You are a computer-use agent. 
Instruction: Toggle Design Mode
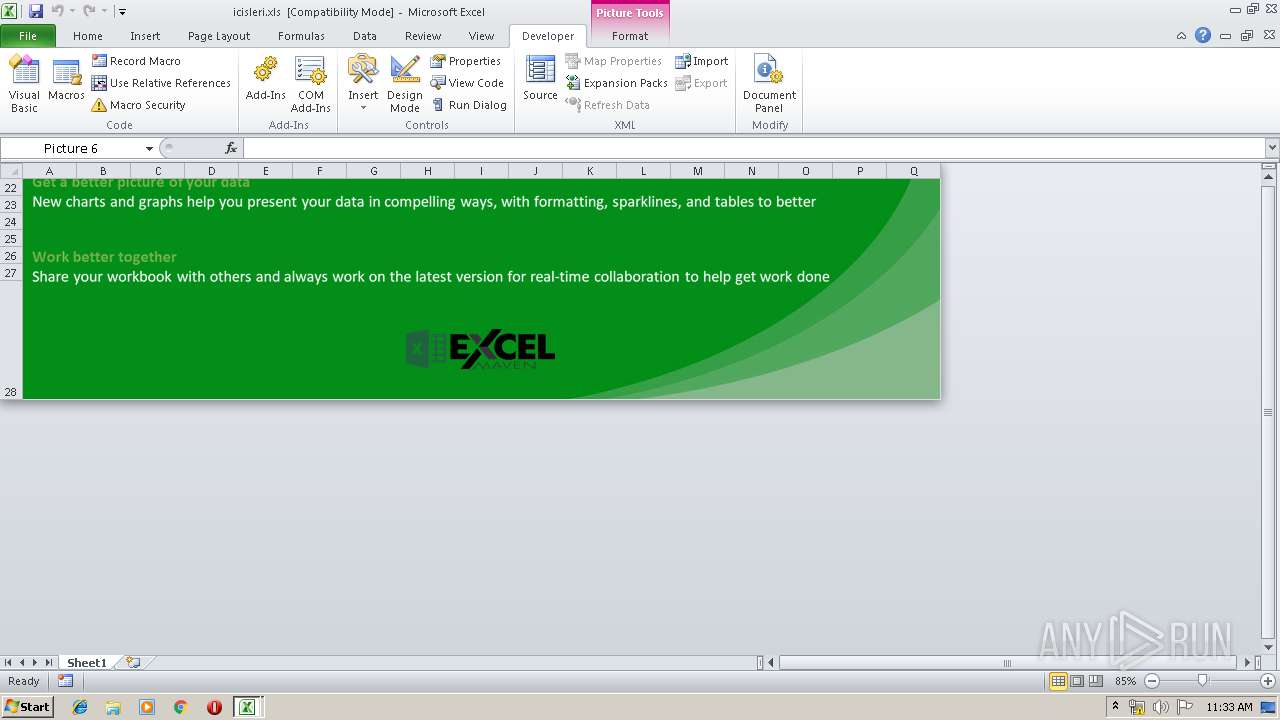(405, 84)
